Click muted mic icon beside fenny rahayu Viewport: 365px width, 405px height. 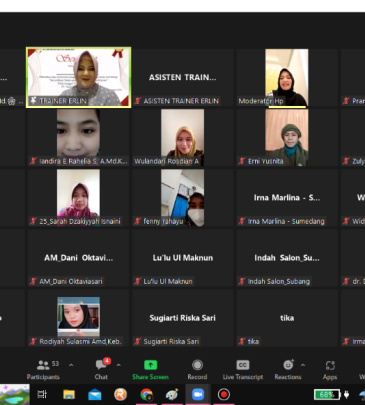pos(137,221)
